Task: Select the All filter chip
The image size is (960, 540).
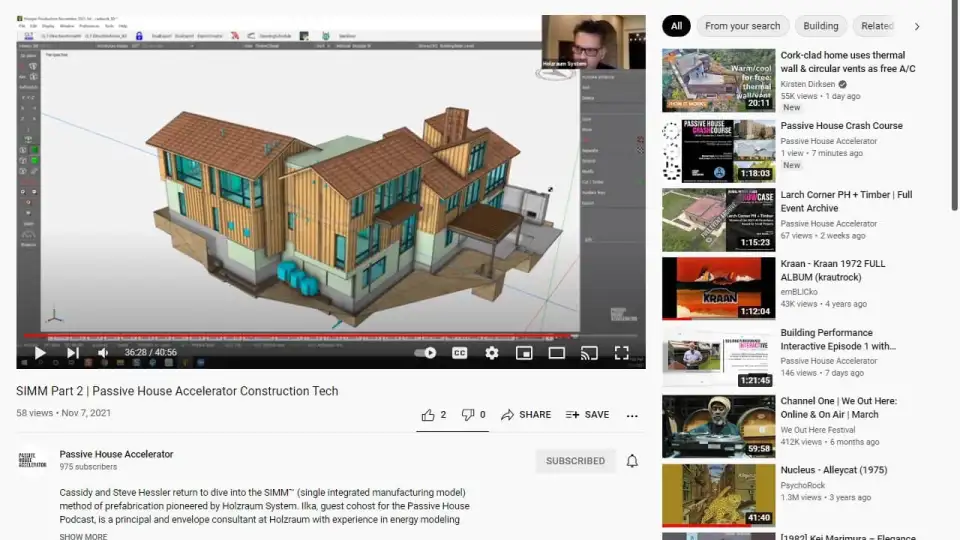Action: [676, 26]
